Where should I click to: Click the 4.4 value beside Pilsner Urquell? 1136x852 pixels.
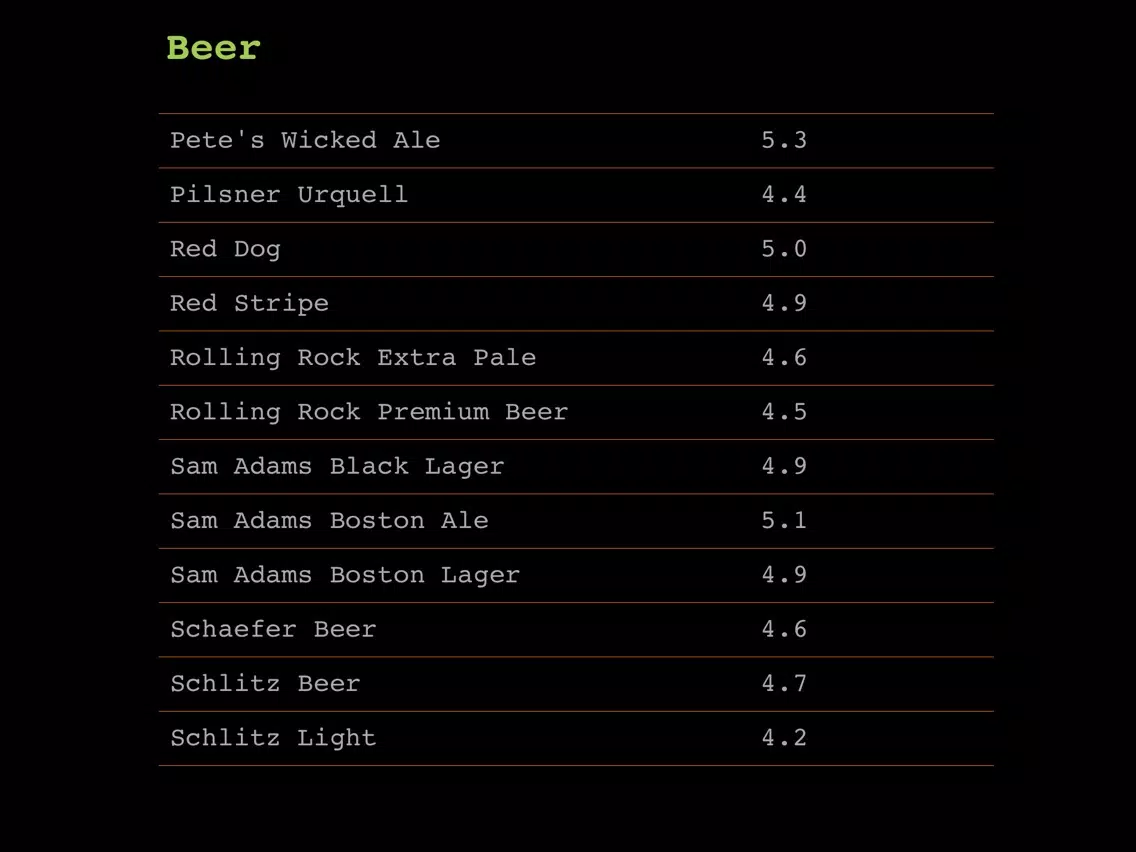pos(784,194)
